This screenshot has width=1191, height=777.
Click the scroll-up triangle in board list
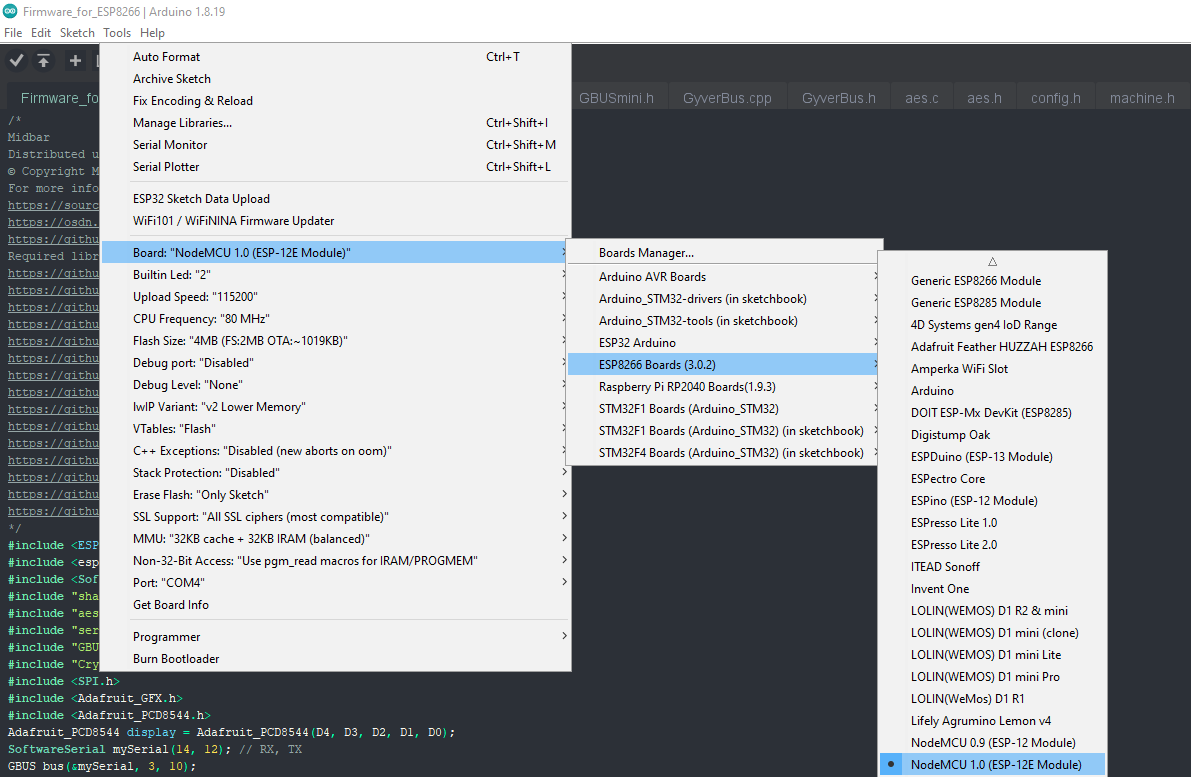pyautogui.click(x=992, y=261)
